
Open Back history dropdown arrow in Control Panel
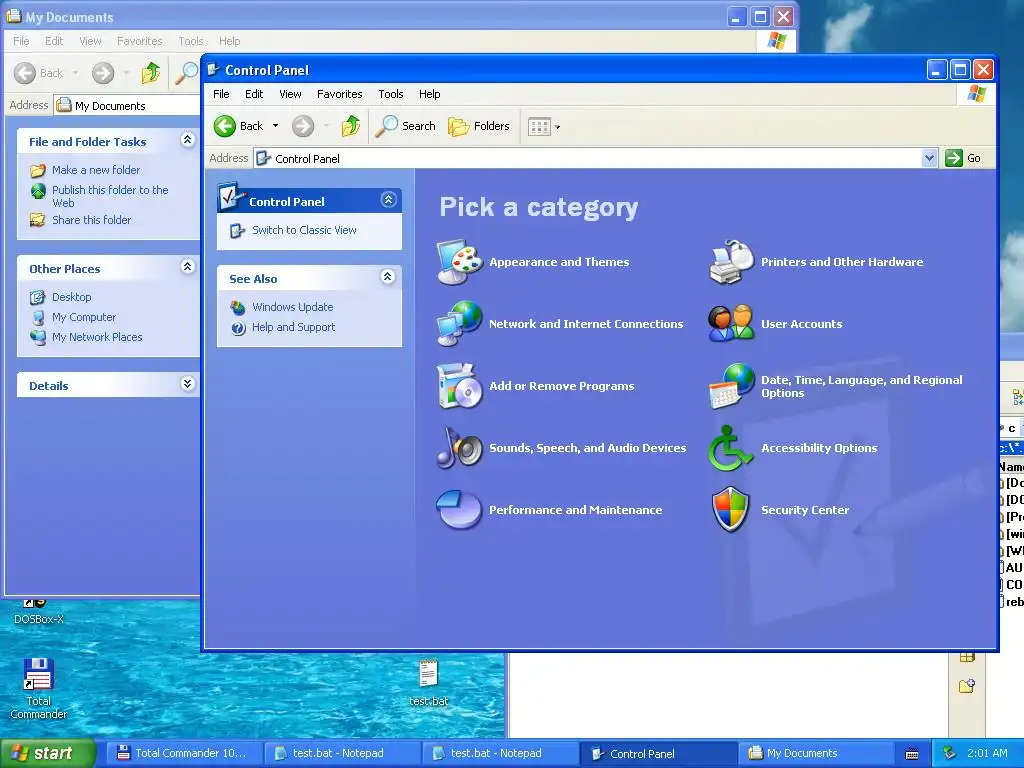click(x=276, y=126)
